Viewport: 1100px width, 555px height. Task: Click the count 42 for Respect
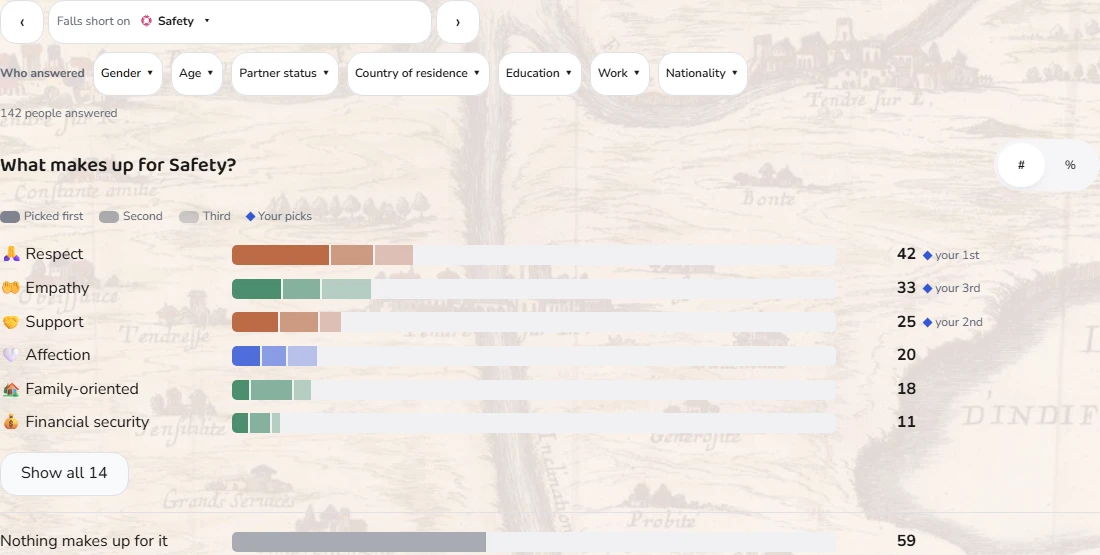[906, 254]
